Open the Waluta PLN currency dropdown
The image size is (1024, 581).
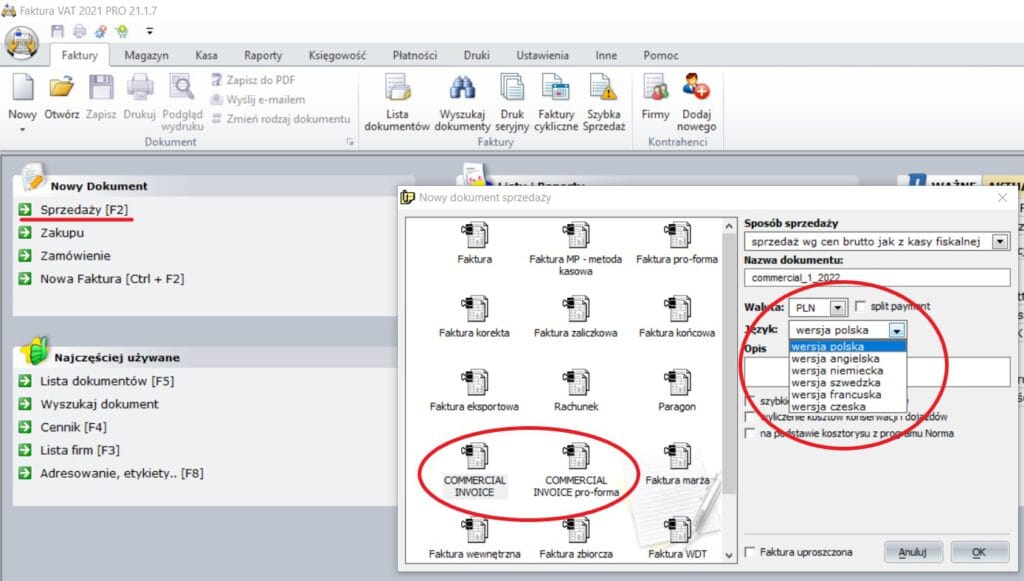838,307
